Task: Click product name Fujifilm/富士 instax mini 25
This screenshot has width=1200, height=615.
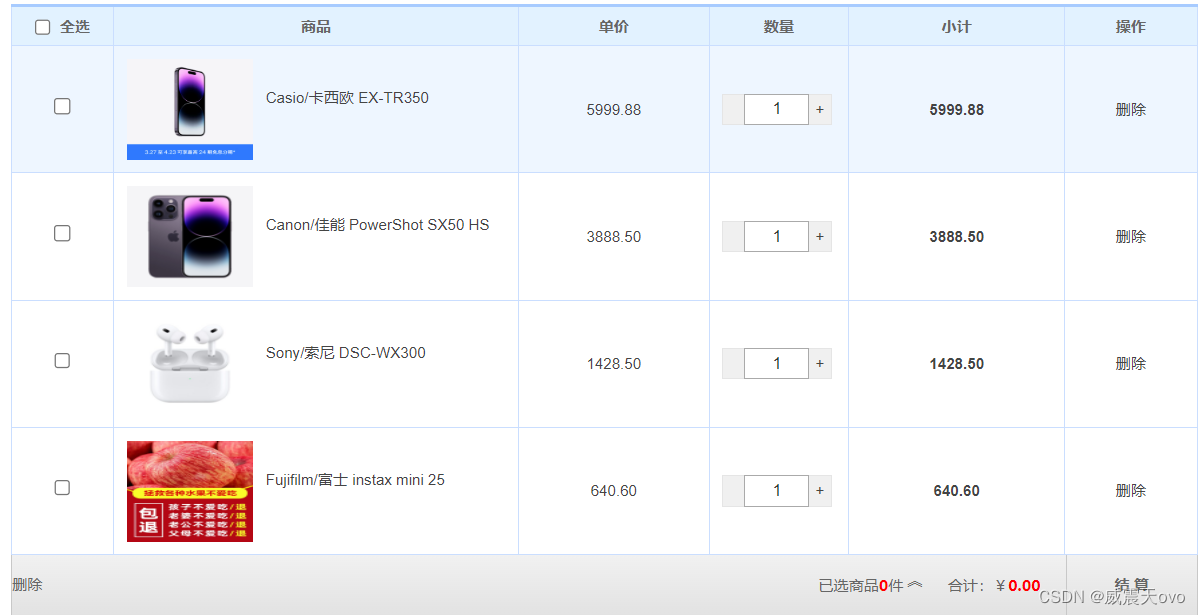Action: coord(355,480)
